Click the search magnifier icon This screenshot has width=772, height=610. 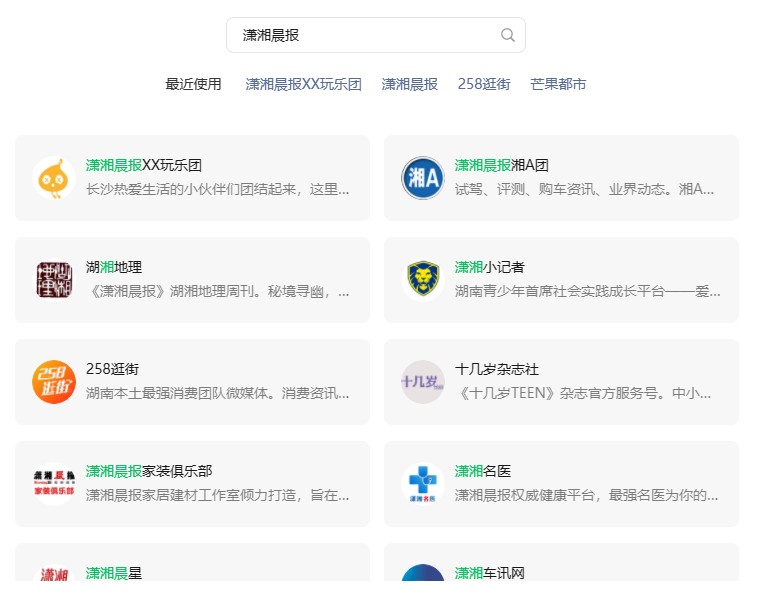pos(508,35)
